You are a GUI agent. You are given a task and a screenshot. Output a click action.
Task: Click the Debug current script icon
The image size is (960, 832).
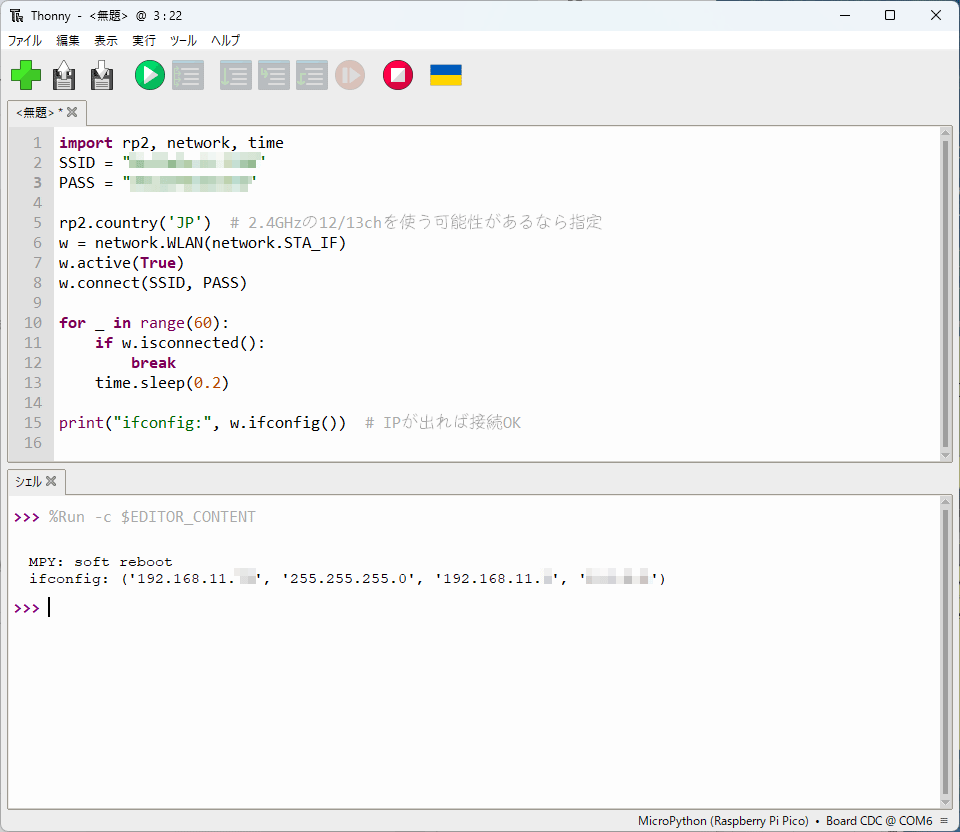188,75
